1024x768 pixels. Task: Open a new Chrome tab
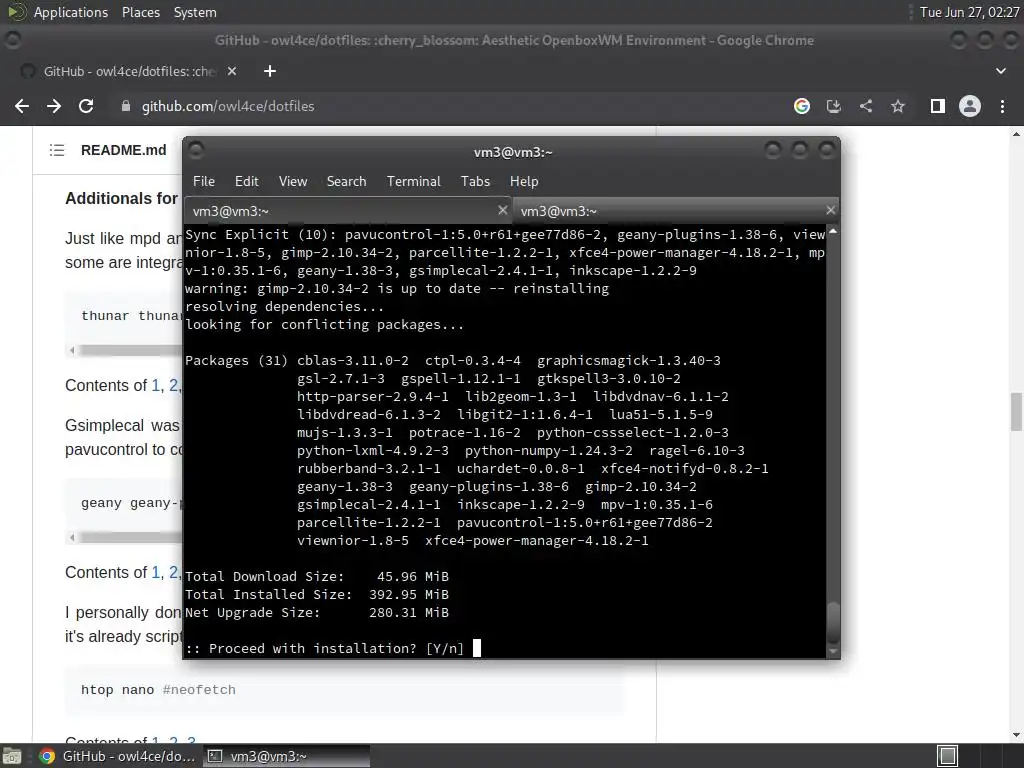click(x=270, y=71)
